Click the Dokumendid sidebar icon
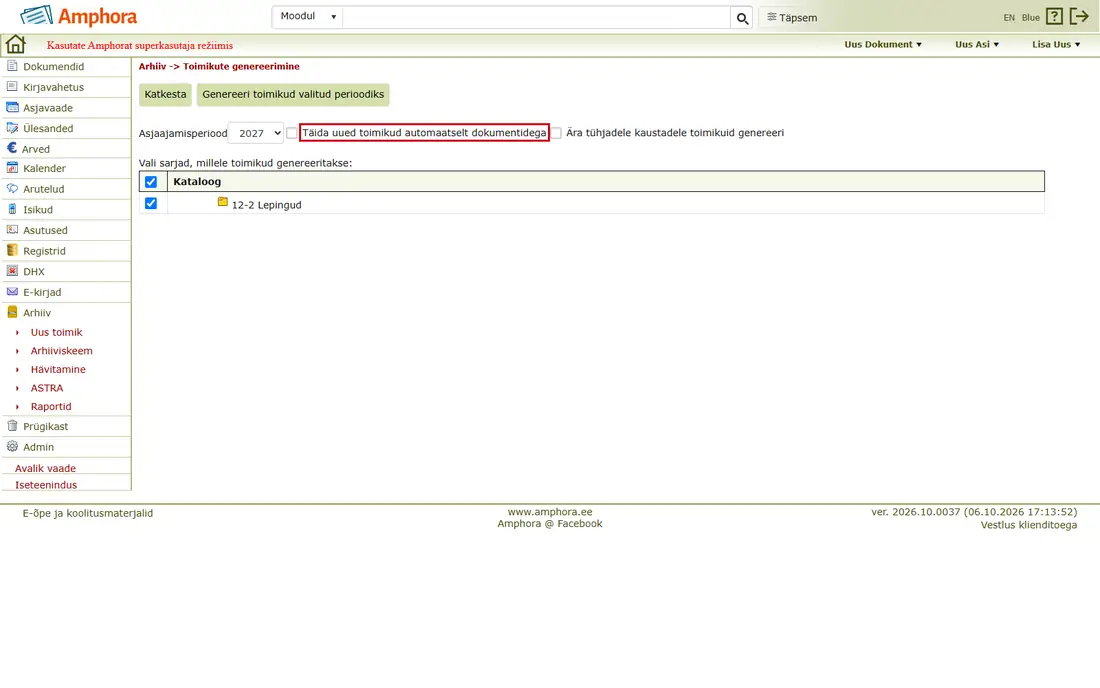1100x688 pixels. [x=12, y=66]
